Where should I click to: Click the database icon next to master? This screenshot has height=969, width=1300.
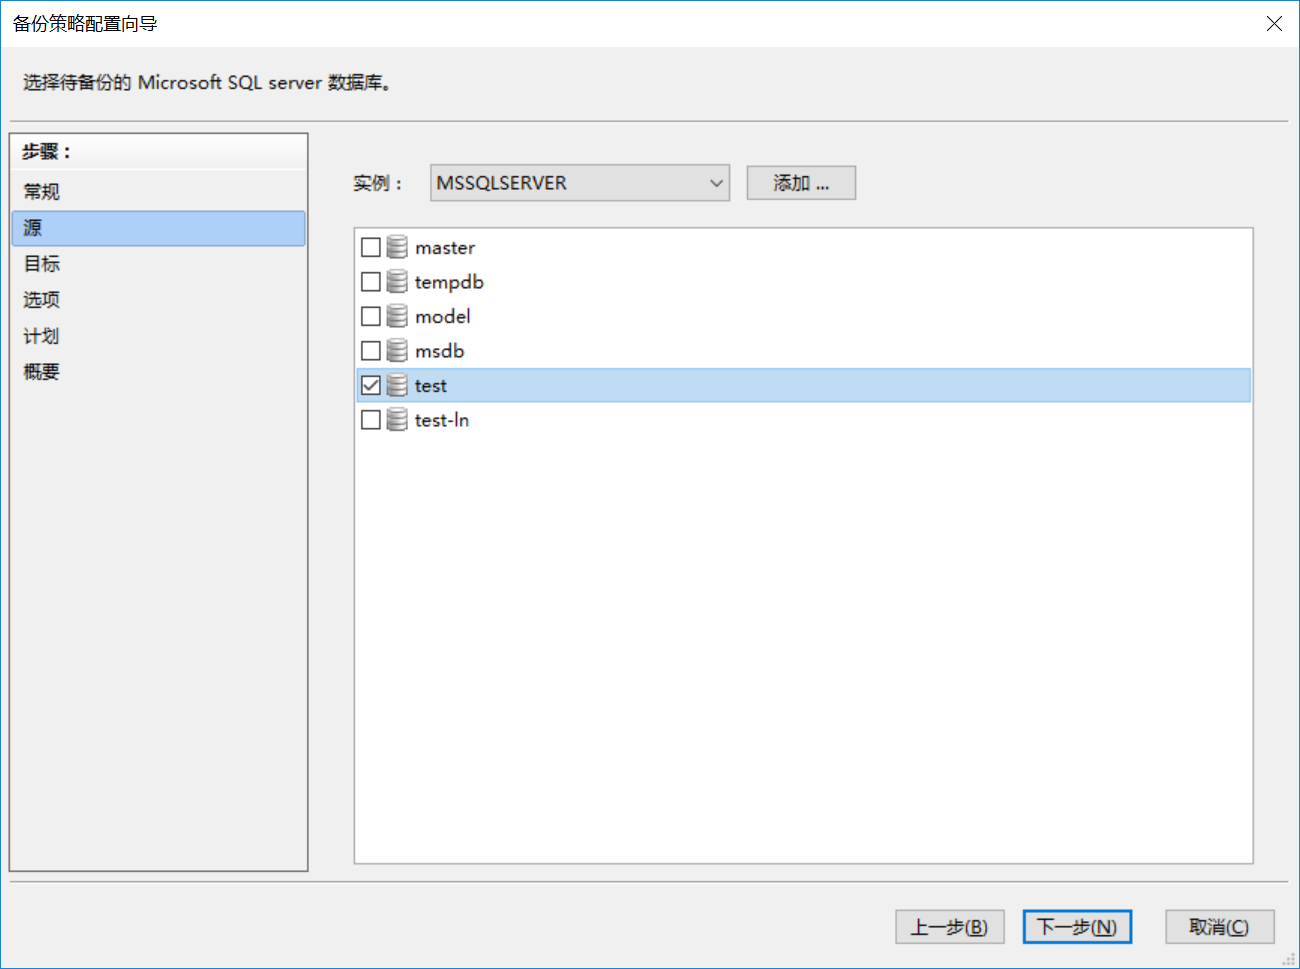[397, 247]
